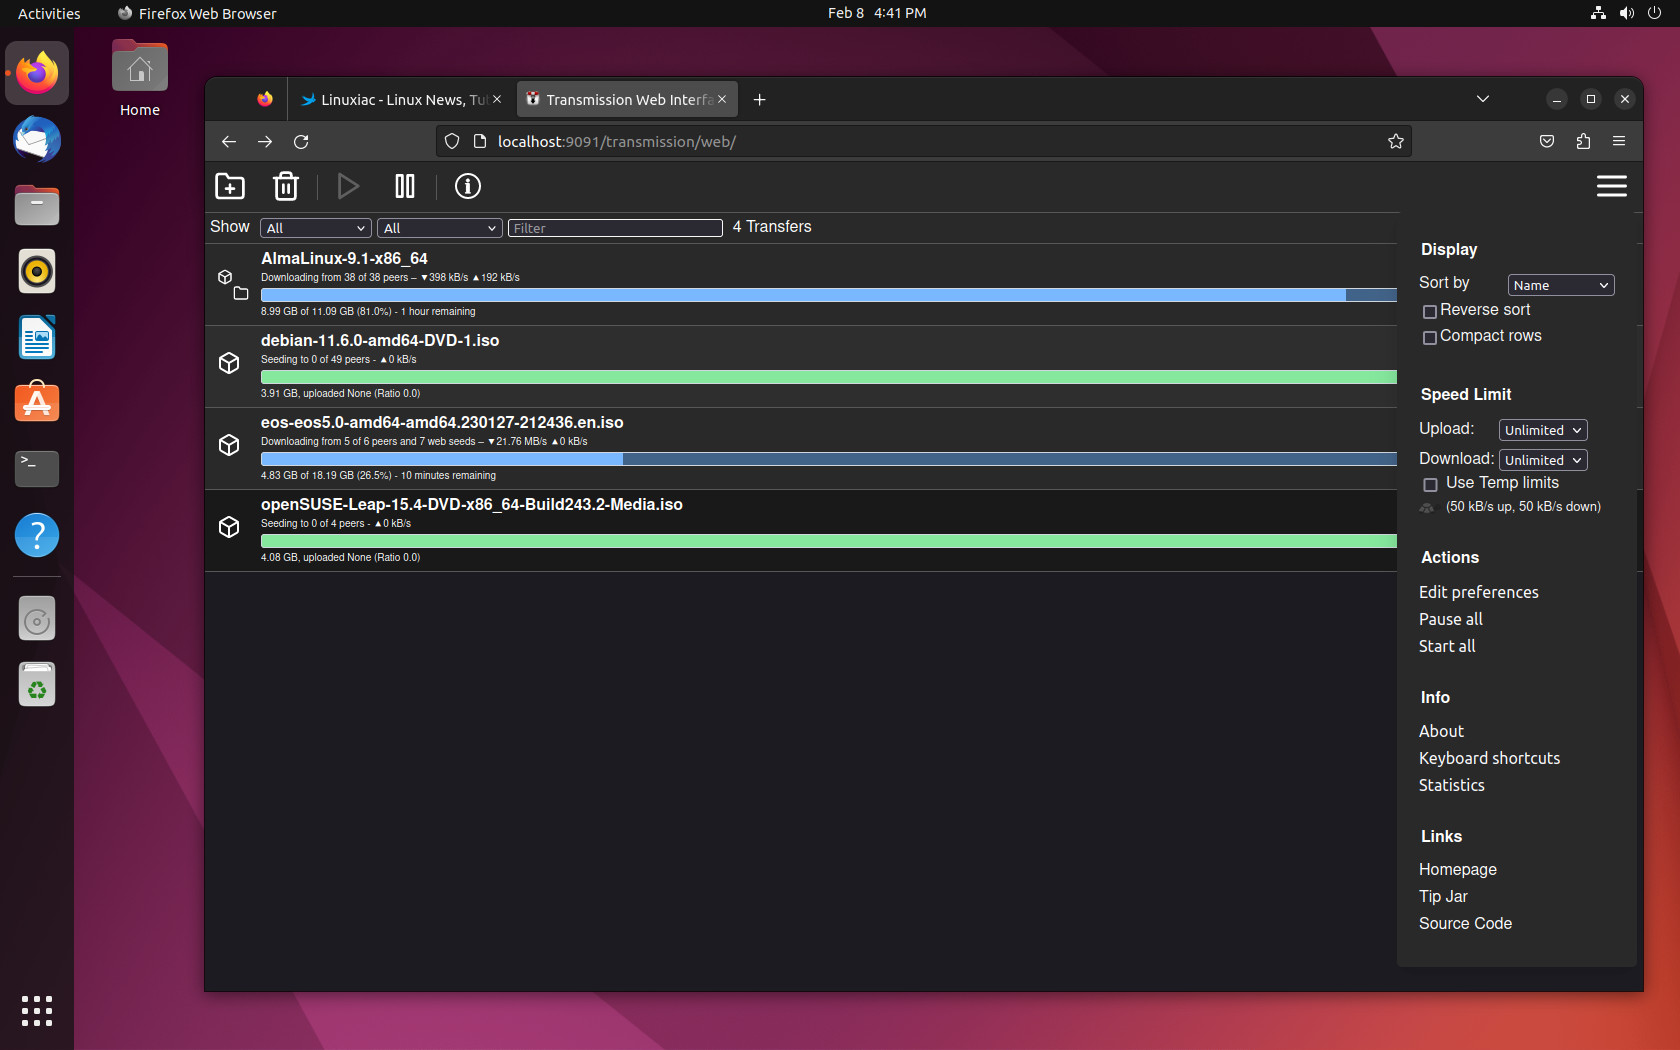Open Upload speed limit dropdown
The image size is (1680, 1050).
click(1543, 430)
